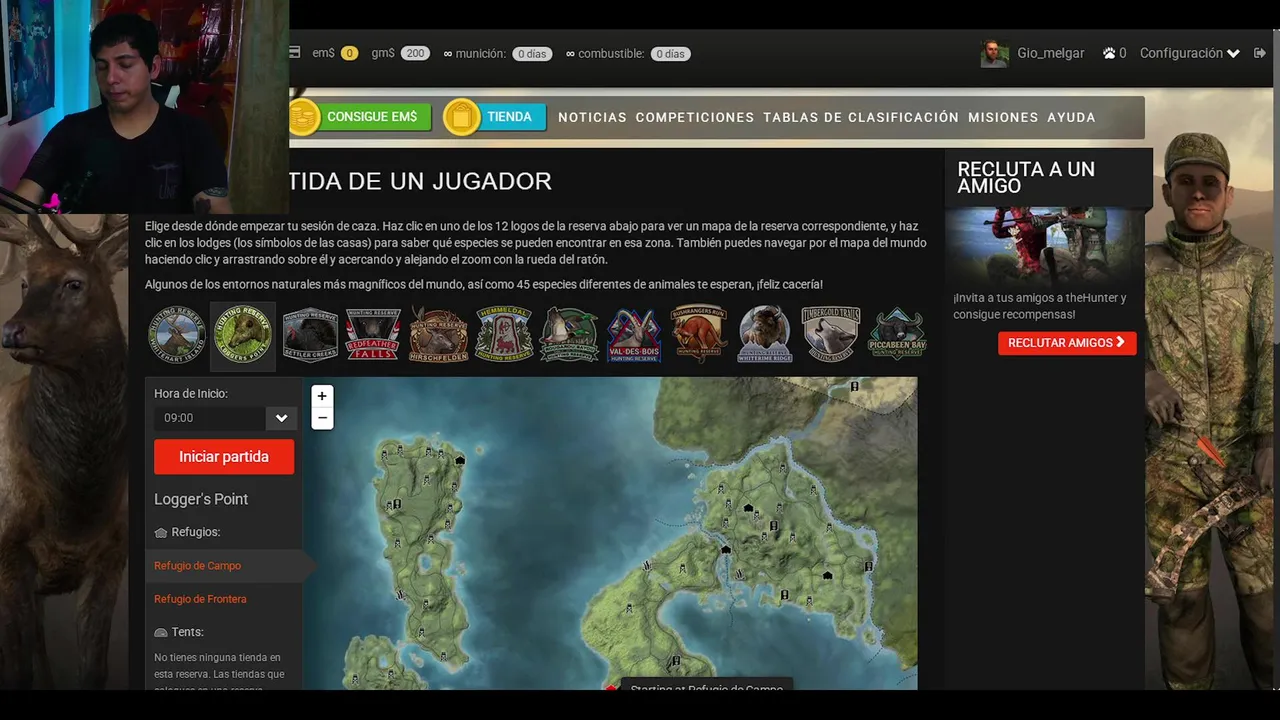
Task: Select the Val-des-Bois reserve logo
Action: (634, 335)
